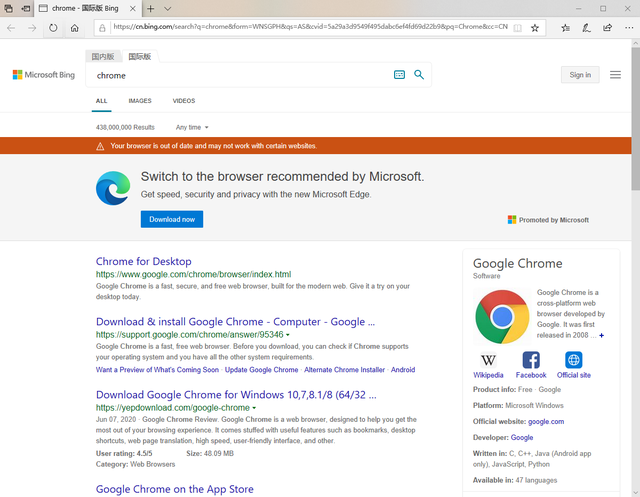Click the chrome search input field
This screenshot has width=640, height=497.
241,75
